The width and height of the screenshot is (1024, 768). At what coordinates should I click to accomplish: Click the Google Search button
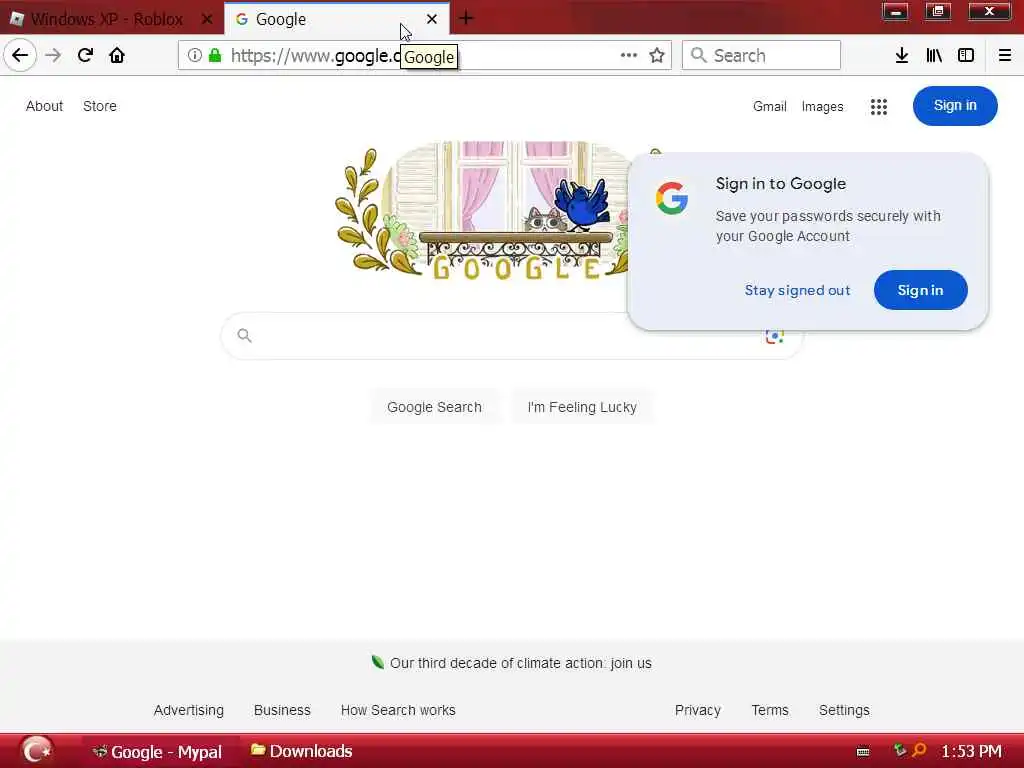pyautogui.click(x=434, y=407)
